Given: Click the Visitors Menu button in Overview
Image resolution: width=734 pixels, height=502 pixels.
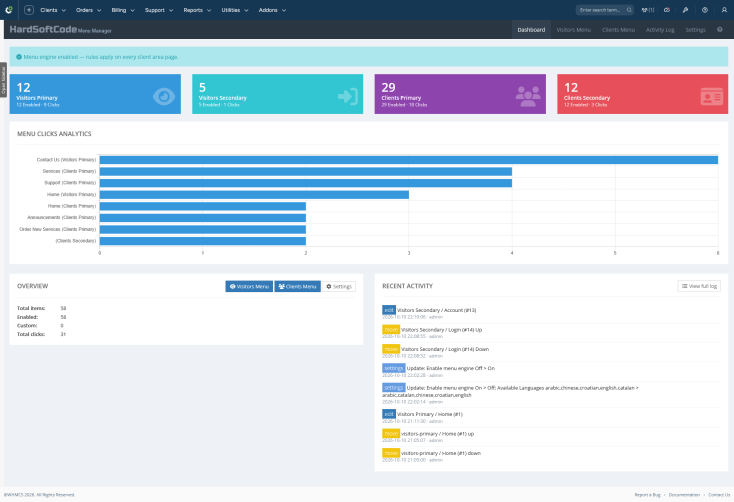Looking at the screenshot, I should [x=249, y=286].
